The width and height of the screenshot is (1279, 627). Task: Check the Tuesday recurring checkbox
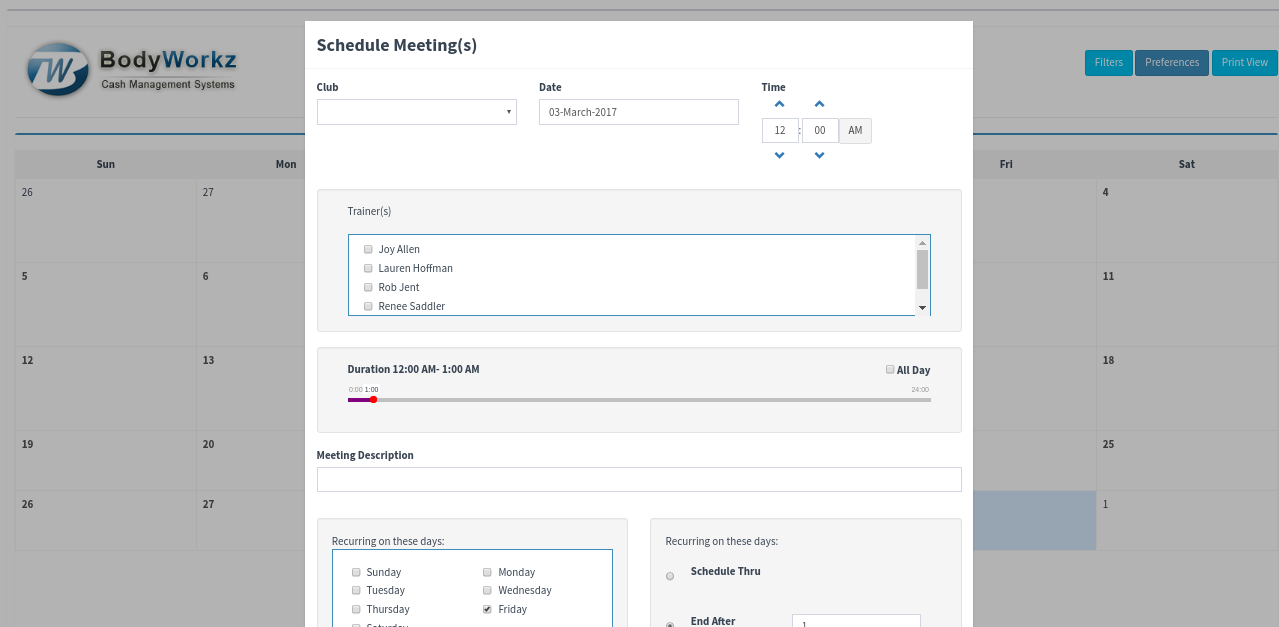(x=356, y=590)
